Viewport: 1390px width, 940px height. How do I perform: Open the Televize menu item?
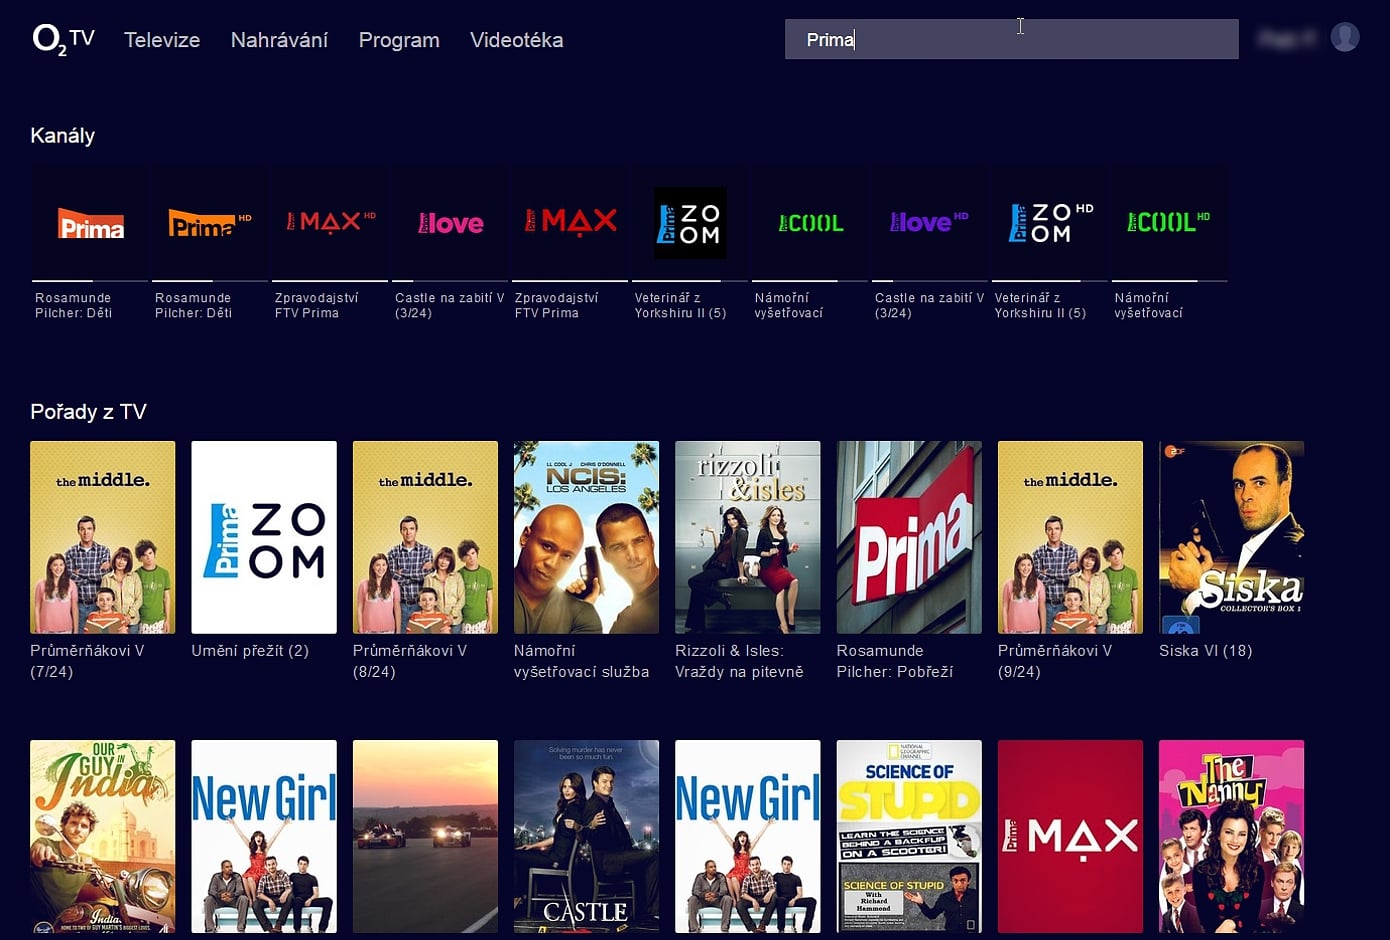tap(162, 40)
